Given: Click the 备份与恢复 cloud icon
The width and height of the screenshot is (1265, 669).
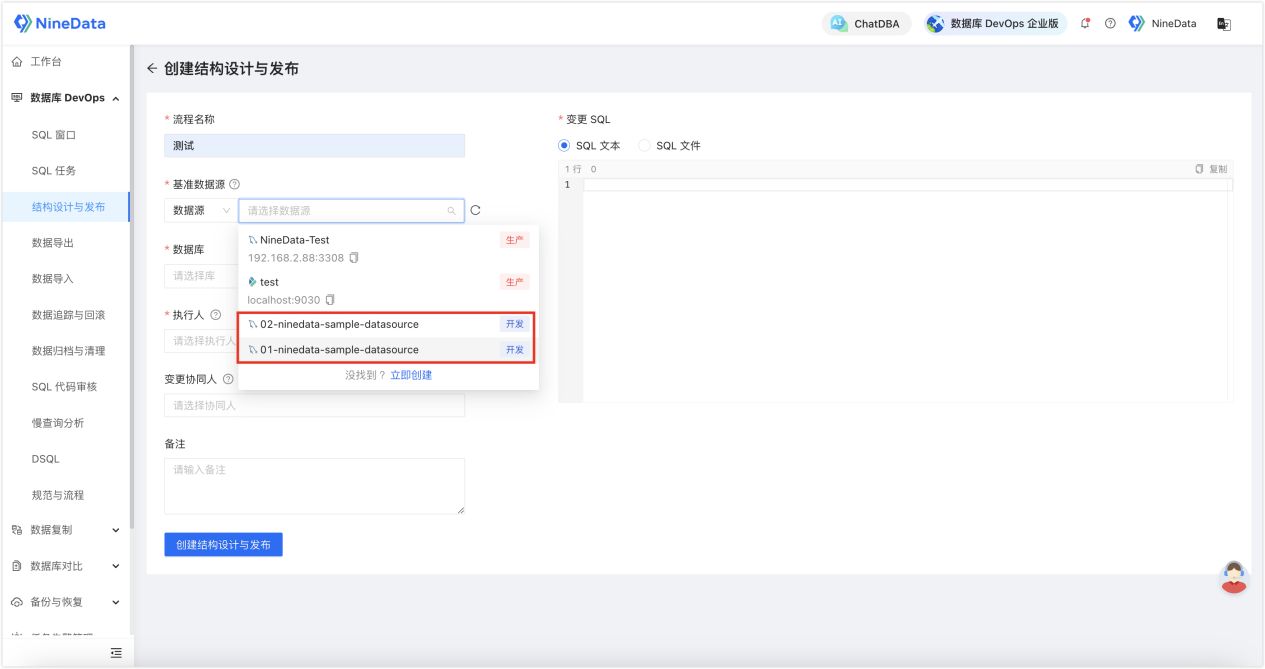Looking at the screenshot, I should pyautogui.click(x=17, y=602).
